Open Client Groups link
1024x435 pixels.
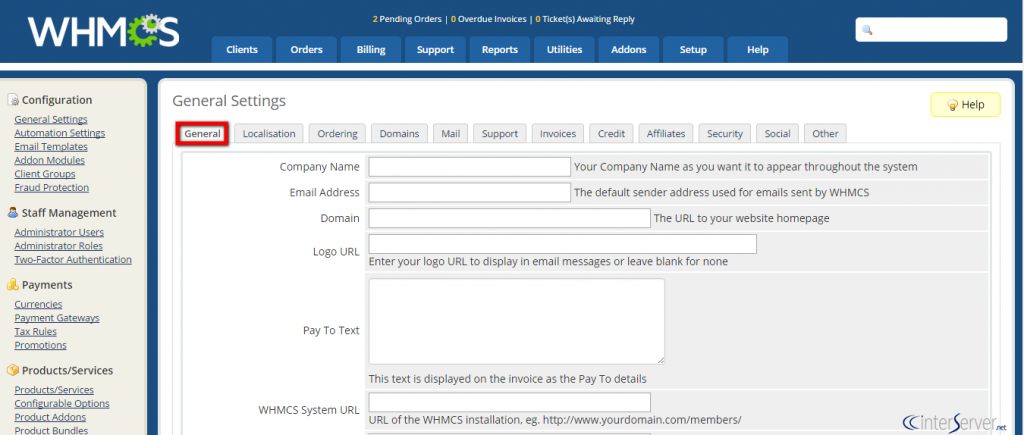point(44,174)
